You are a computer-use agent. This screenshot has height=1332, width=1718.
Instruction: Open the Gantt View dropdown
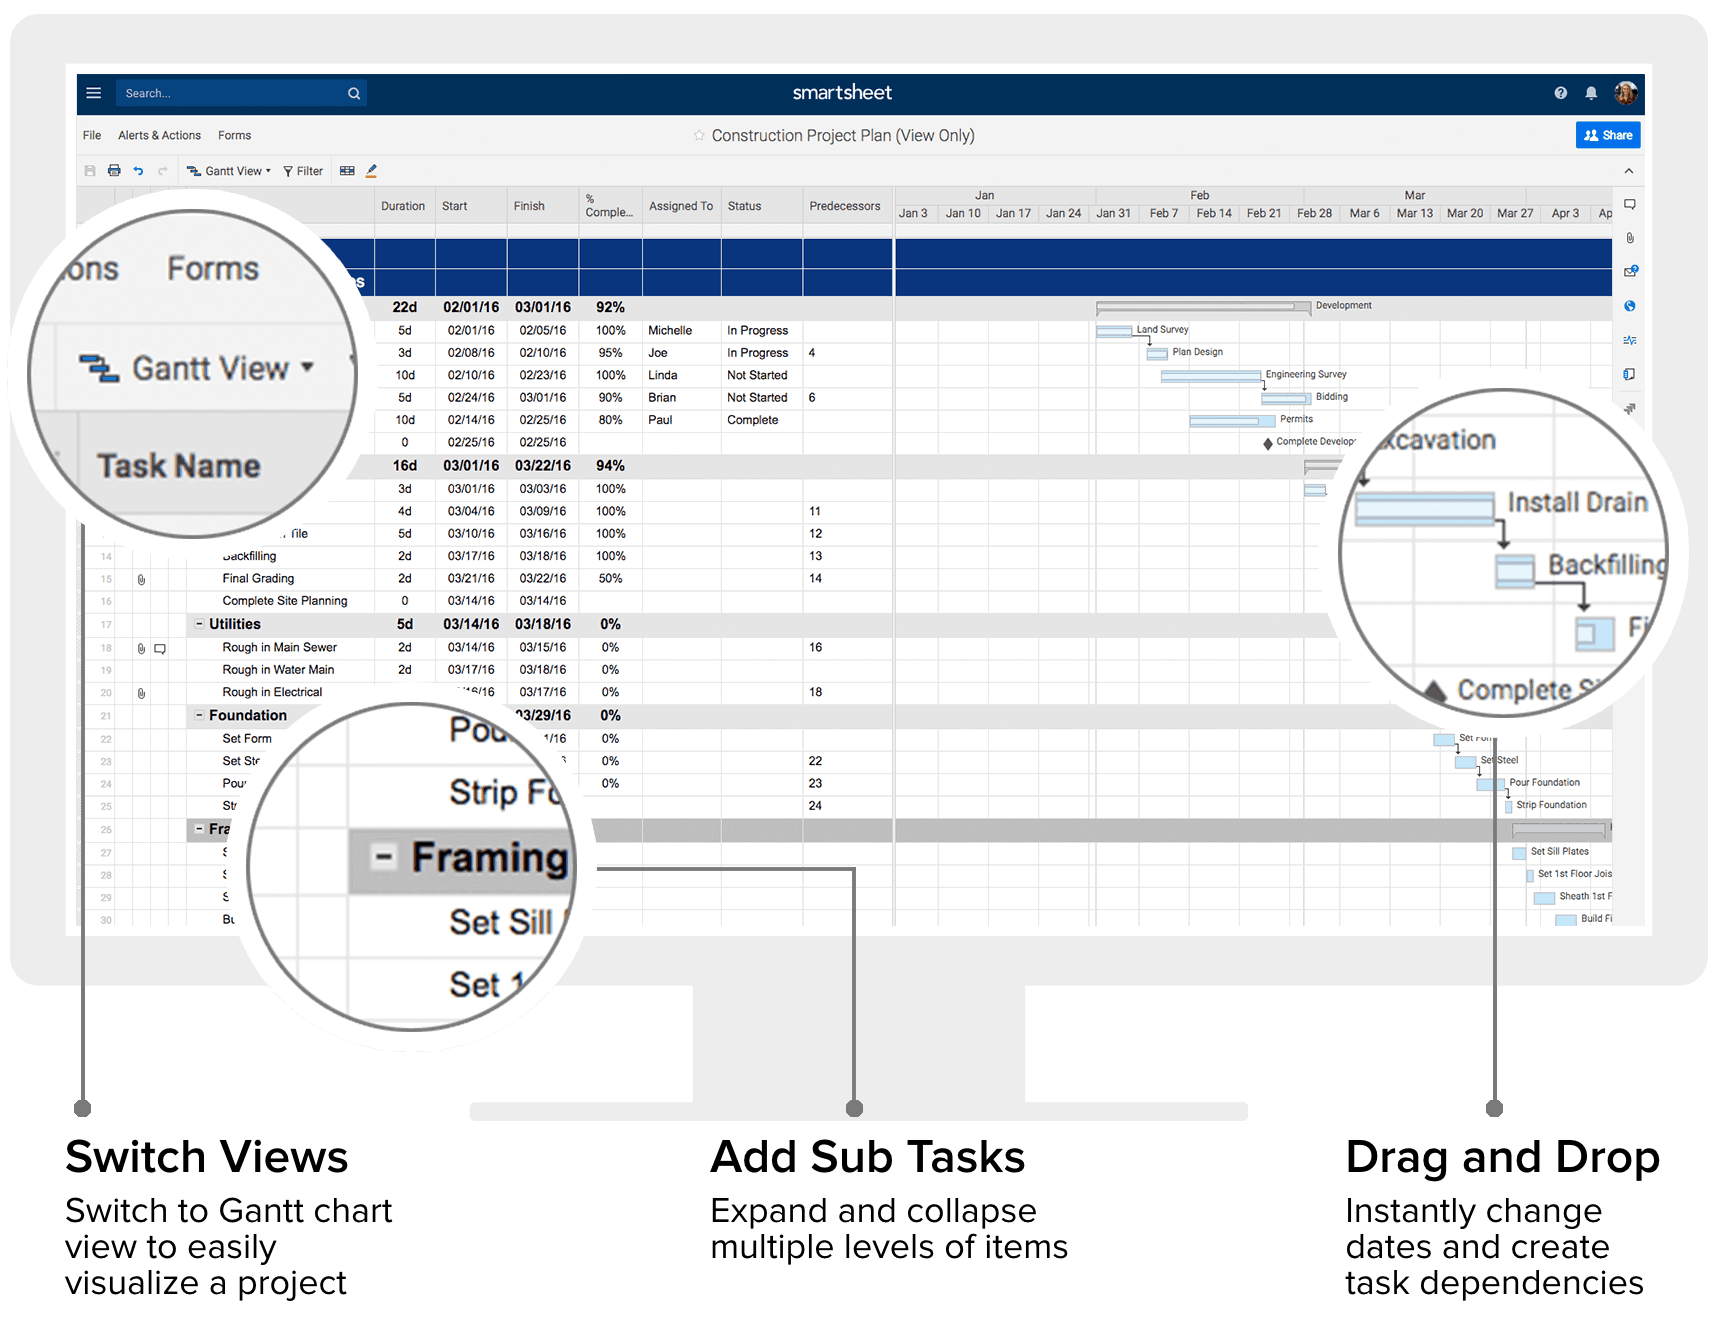228,170
